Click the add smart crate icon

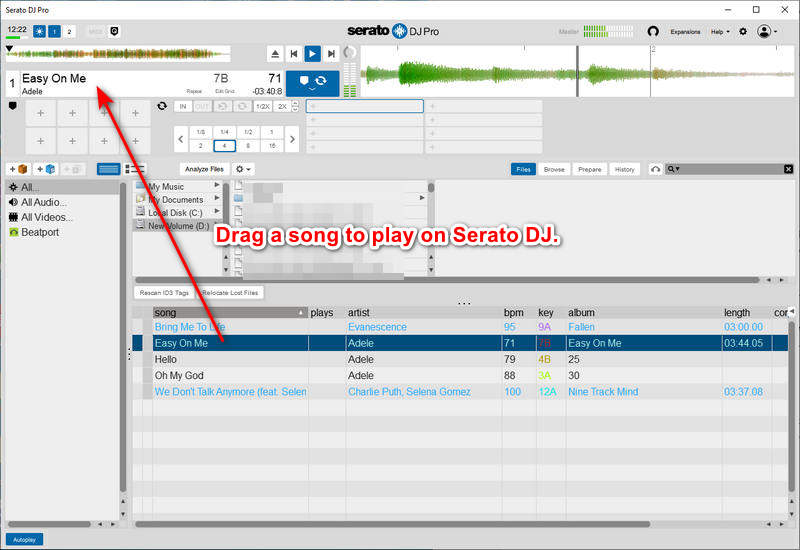click(x=47, y=169)
